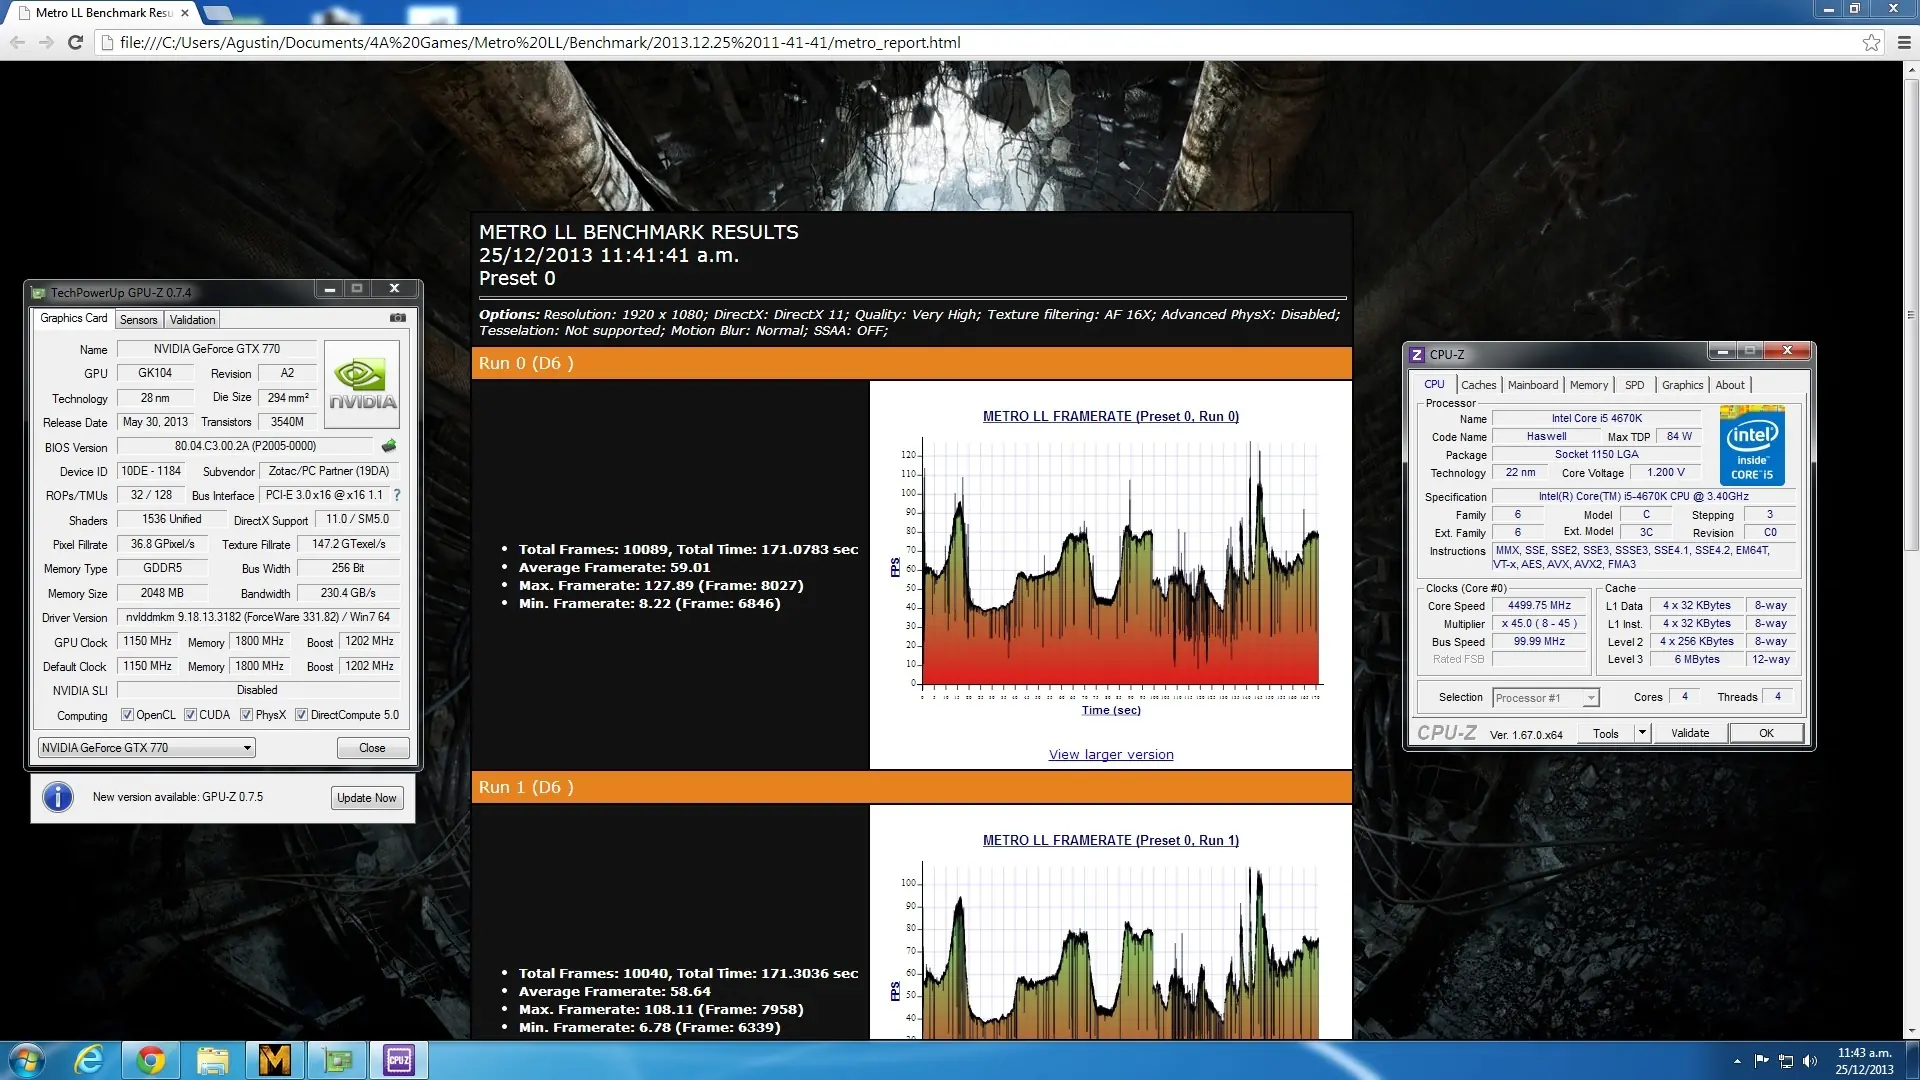Close the Metro LL Benchmark Results tab
Image resolution: width=1920 pixels, height=1080 pixels.
(x=185, y=13)
